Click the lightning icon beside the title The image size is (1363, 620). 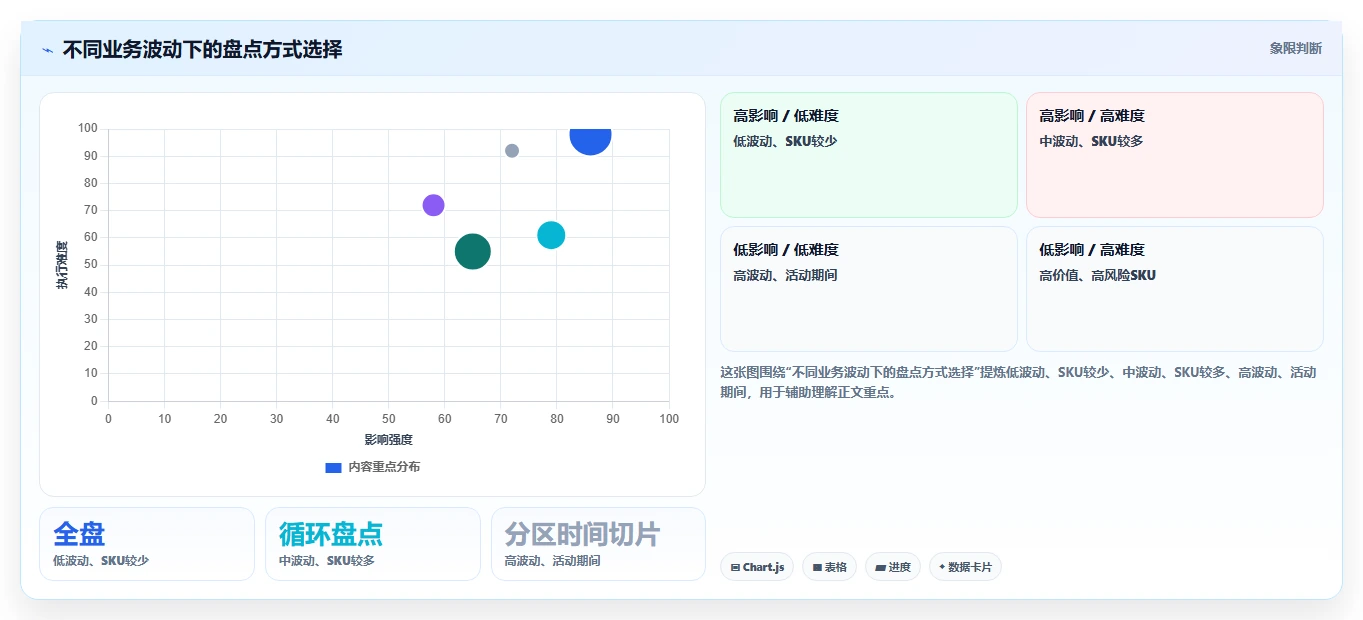(48, 49)
